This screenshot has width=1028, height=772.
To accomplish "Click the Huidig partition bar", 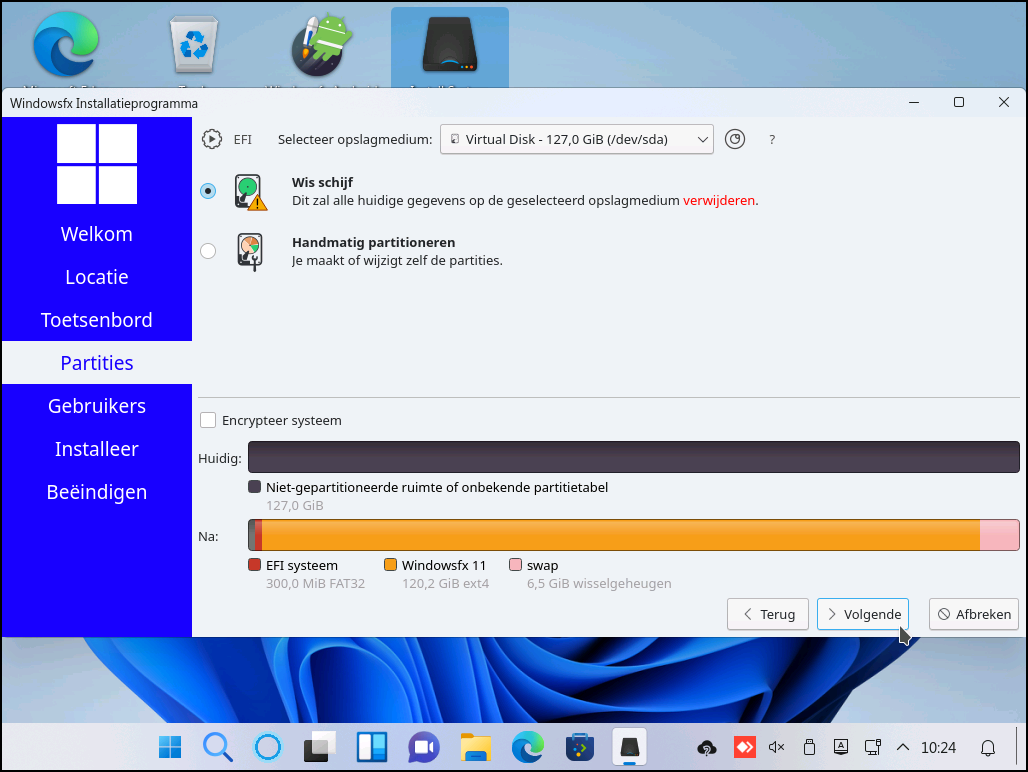I will (633, 457).
